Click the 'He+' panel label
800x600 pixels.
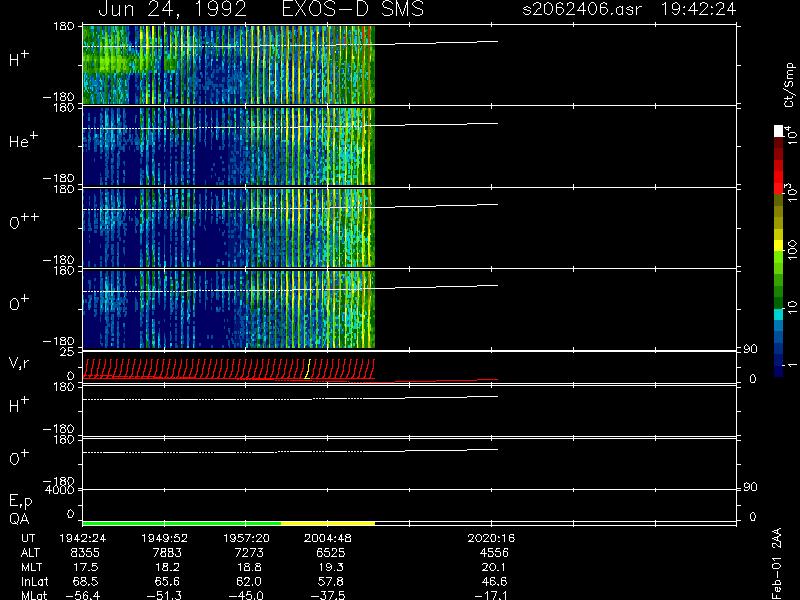click(x=23, y=140)
